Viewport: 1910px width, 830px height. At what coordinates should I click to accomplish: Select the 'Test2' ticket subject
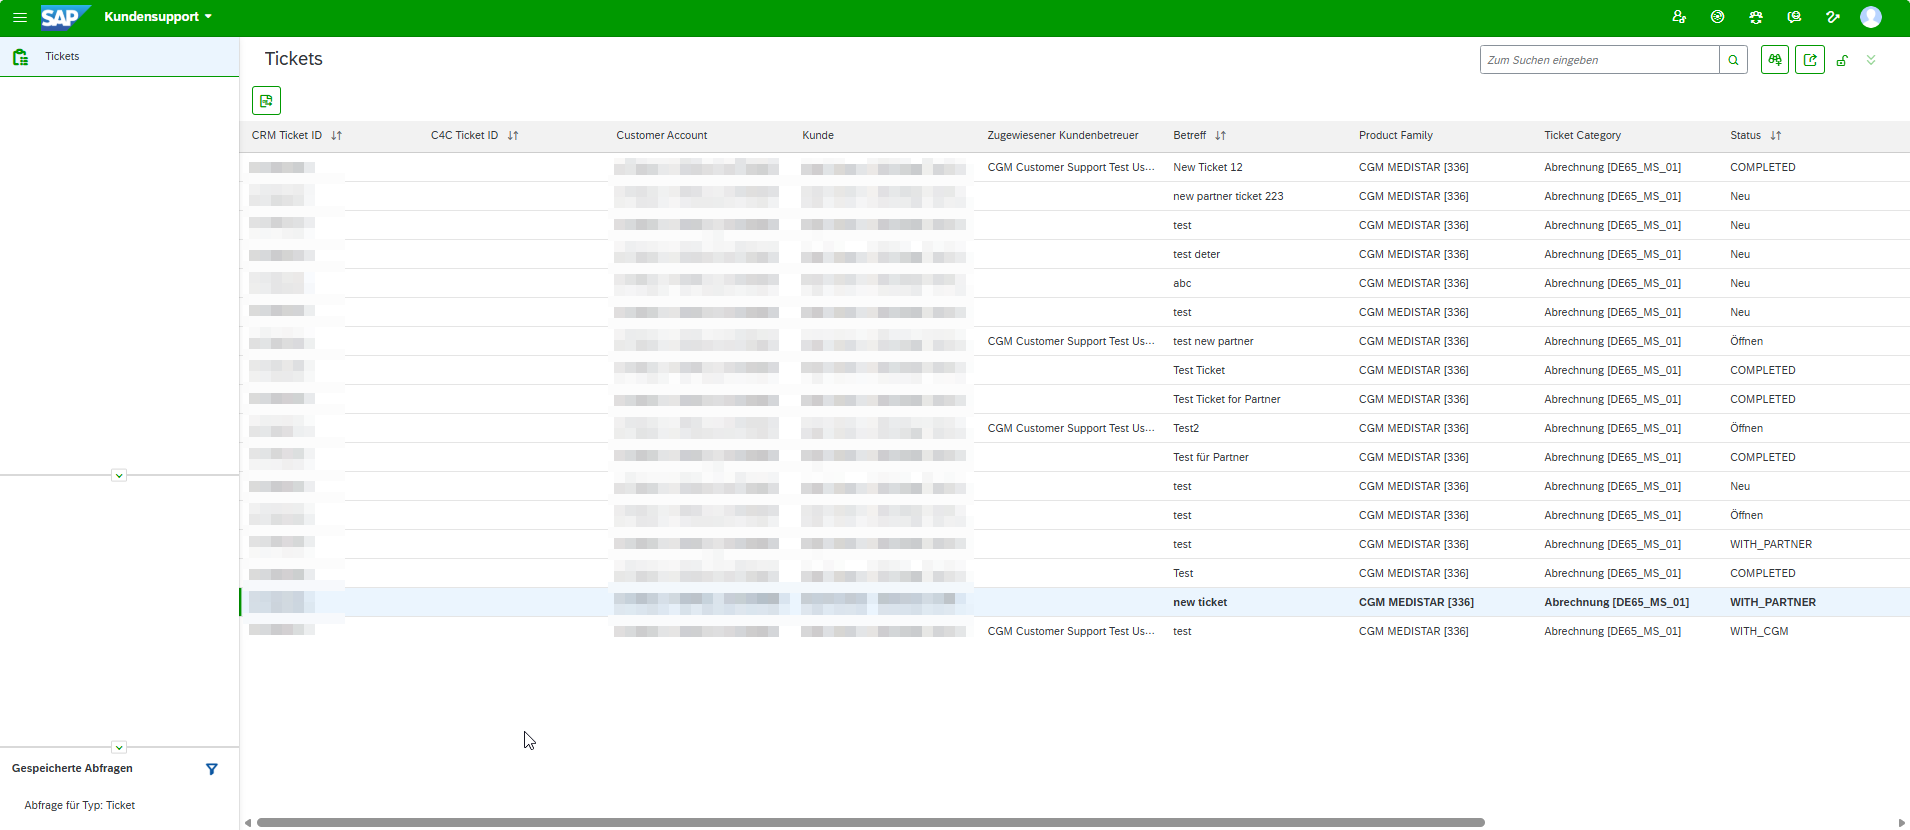click(x=1186, y=428)
